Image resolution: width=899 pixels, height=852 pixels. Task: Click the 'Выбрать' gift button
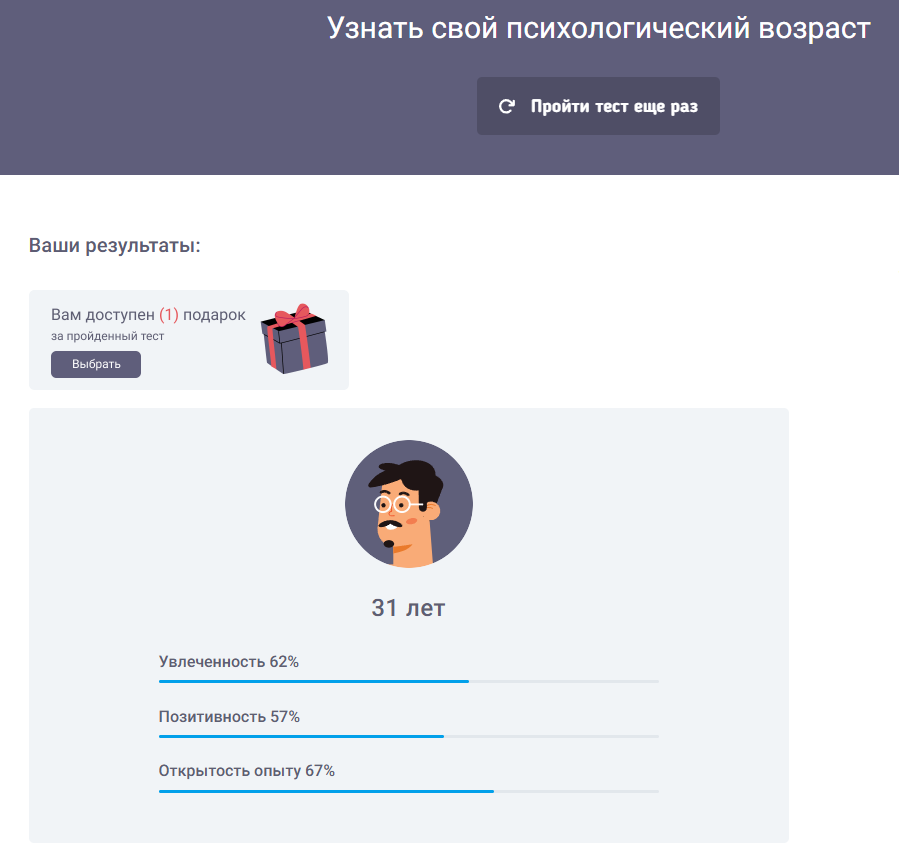click(x=96, y=364)
